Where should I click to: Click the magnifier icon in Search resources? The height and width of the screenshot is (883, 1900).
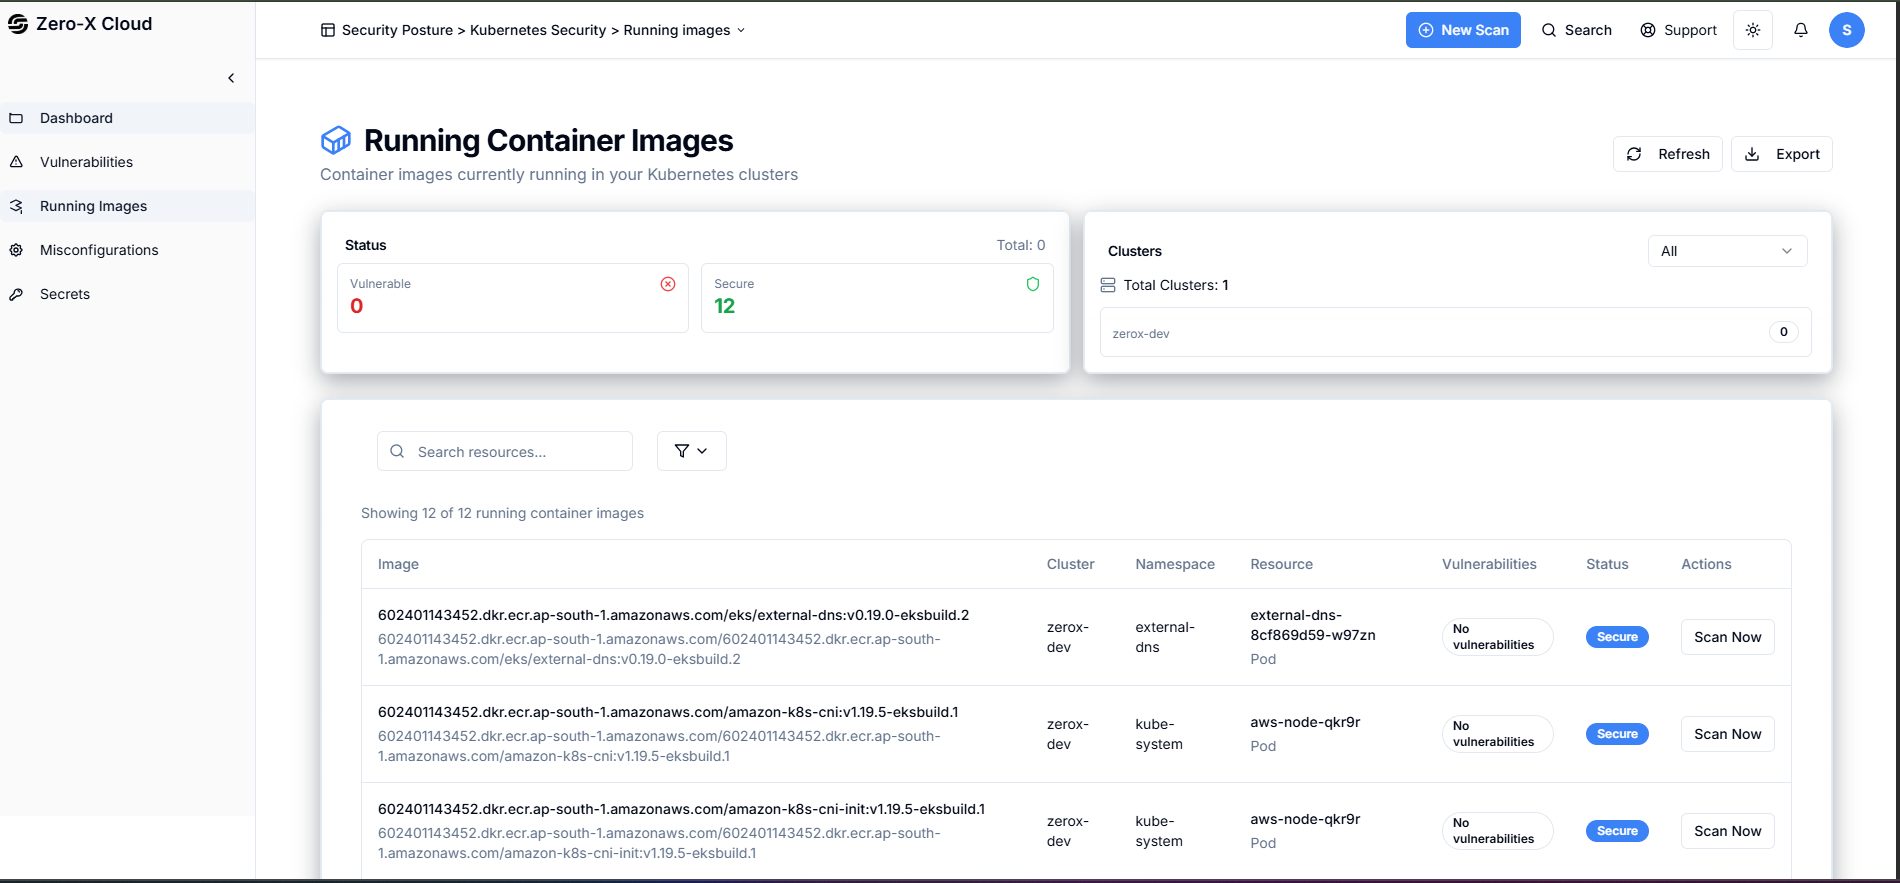[397, 451]
